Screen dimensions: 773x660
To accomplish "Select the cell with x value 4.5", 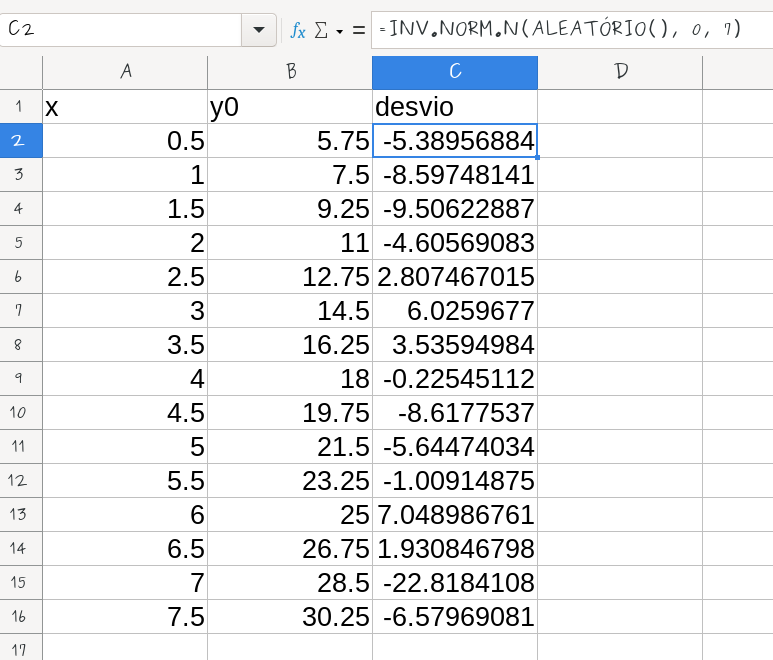I will [x=125, y=413].
